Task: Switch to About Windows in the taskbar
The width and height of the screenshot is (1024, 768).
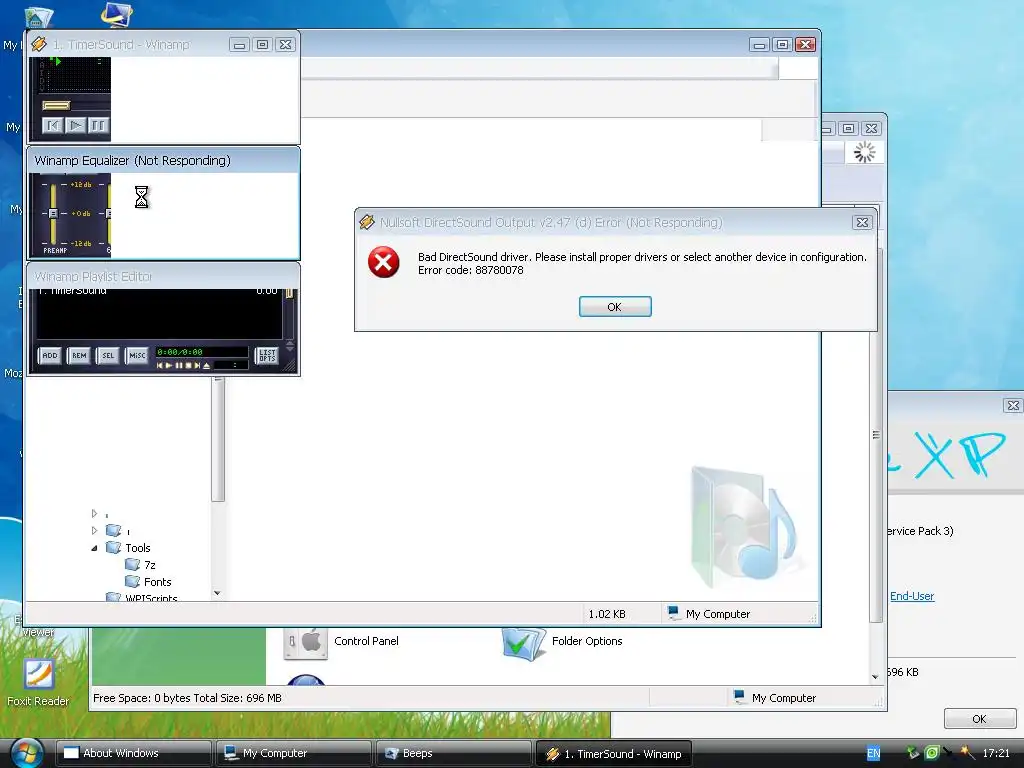Action: pos(134,753)
